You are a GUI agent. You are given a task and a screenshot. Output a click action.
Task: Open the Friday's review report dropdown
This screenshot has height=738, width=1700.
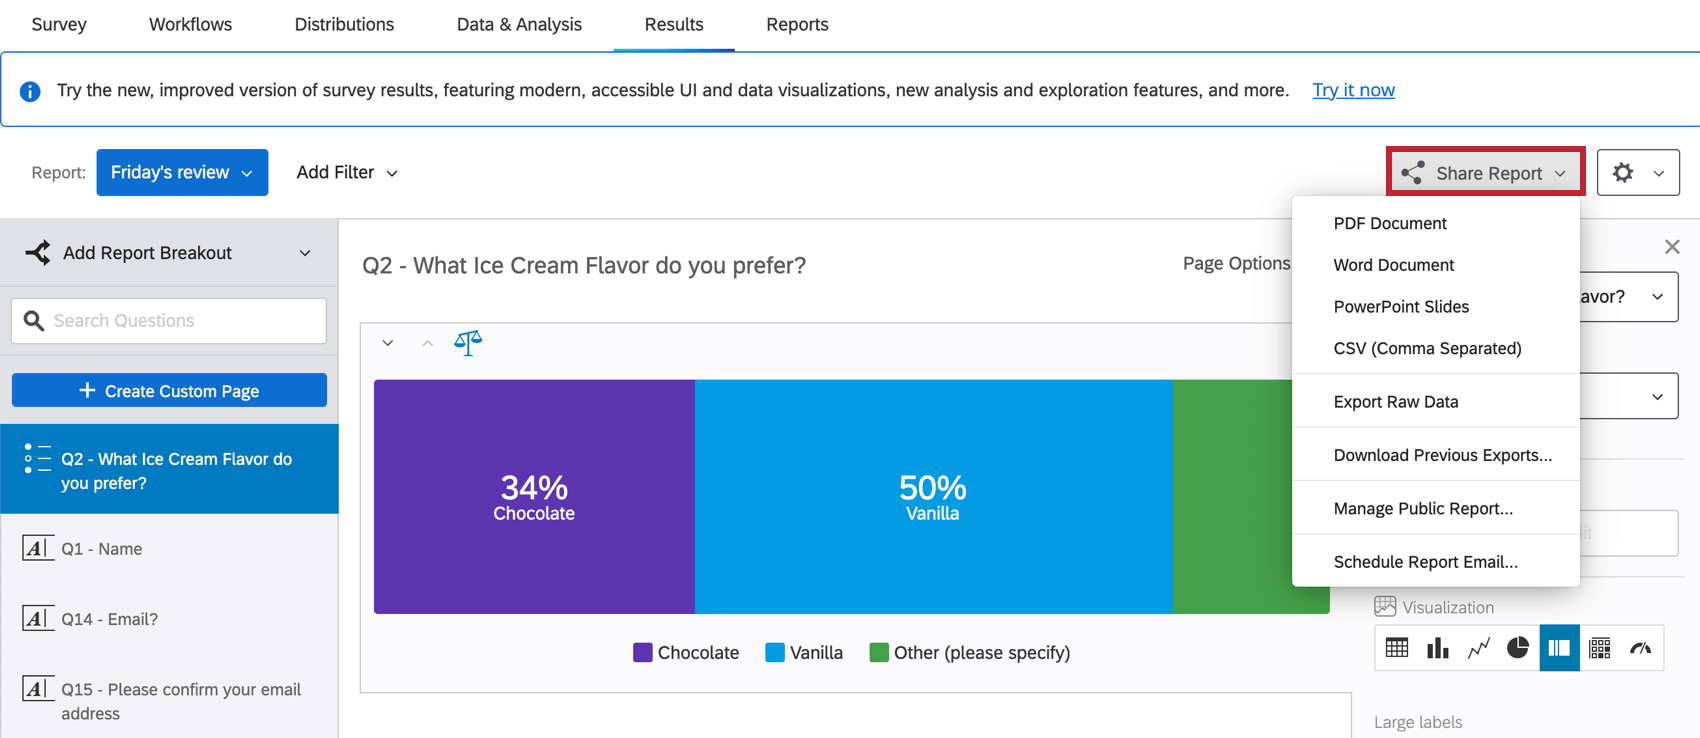pos(182,172)
